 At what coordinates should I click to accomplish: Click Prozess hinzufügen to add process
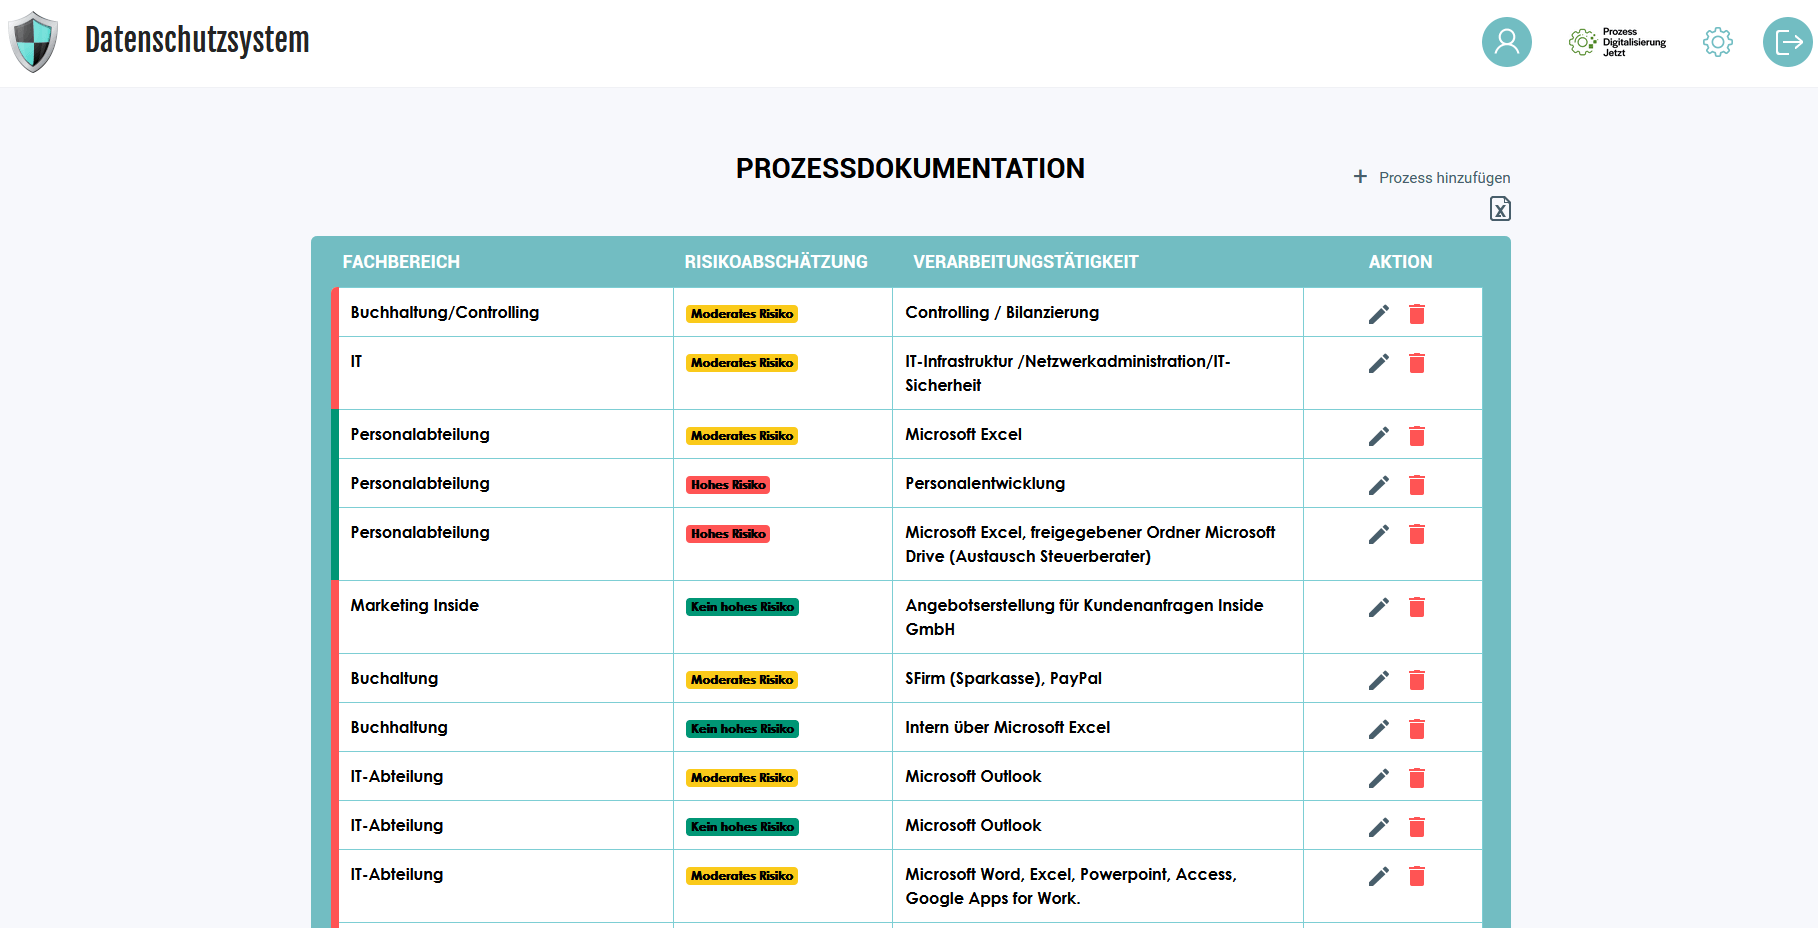[x=1432, y=177]
